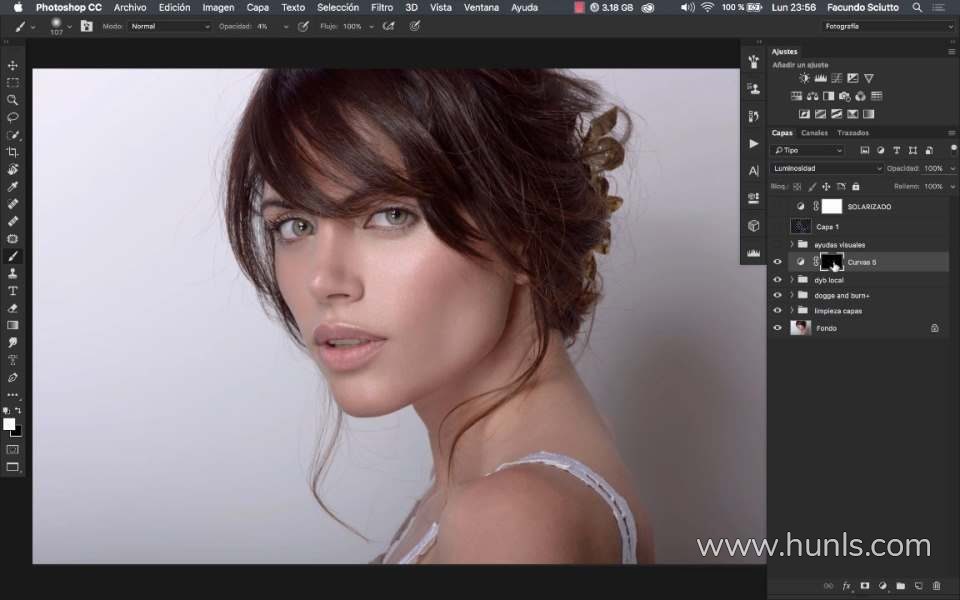
Task: Click the play Actions panel icon
Action: [x=754, y=143]
